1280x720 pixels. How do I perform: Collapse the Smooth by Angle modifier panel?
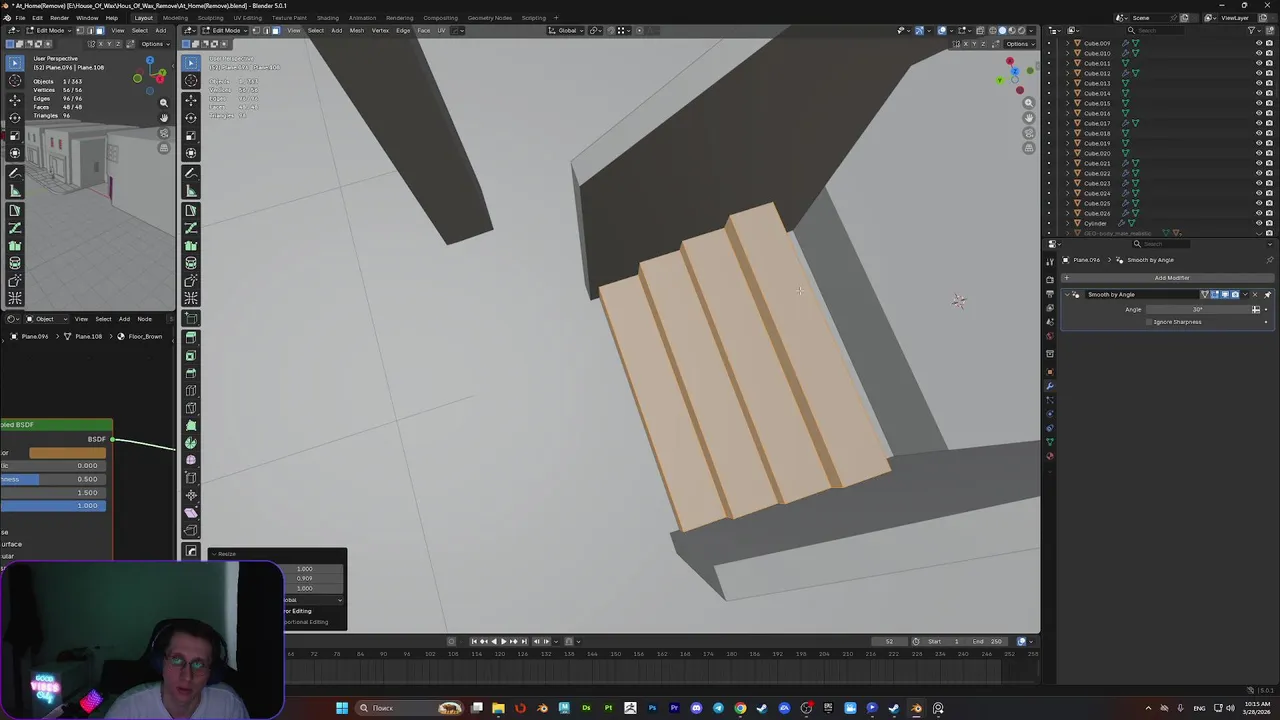tap(1067, 295)
